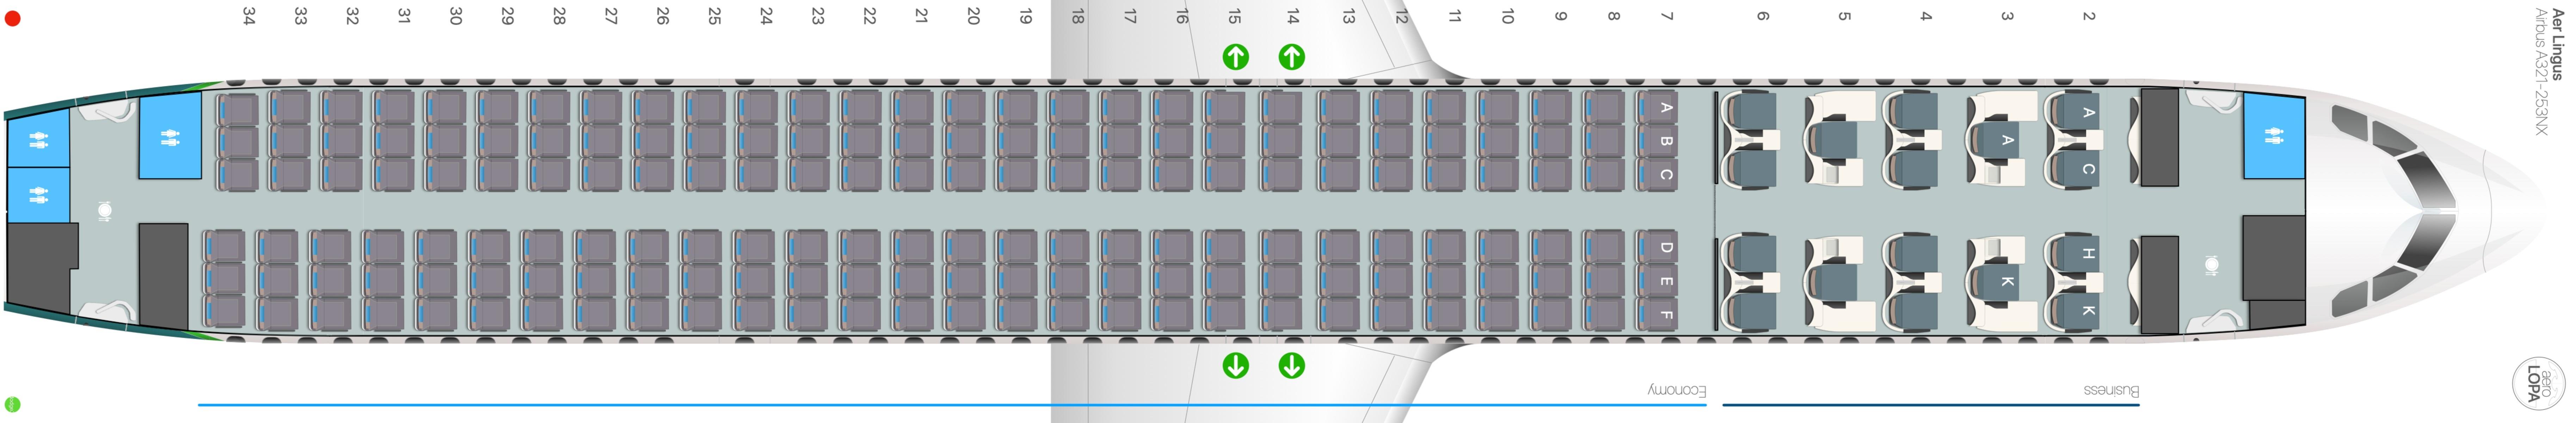Click the dark galley block beside seat 2K

(x=2159, y=285)
